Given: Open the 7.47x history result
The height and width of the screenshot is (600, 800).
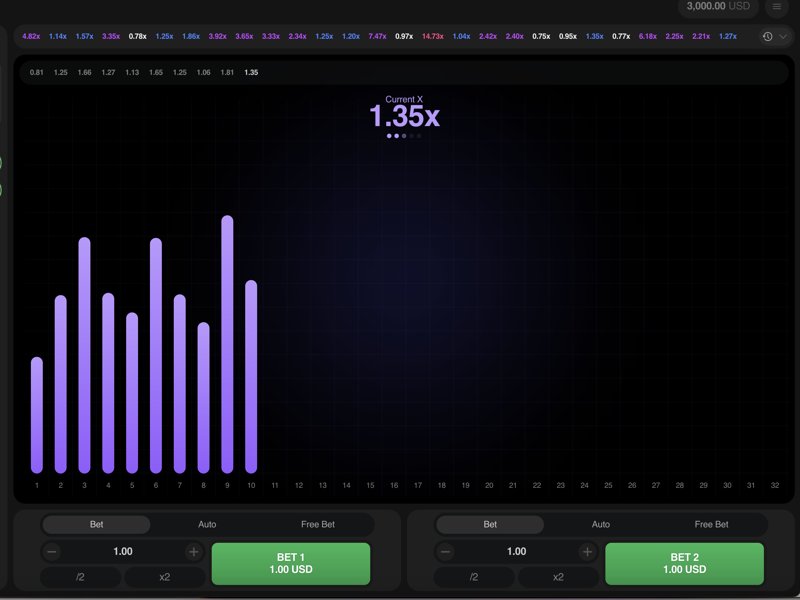Looking at the screenshot, I should pyautogui.click(x=378, y=36).
